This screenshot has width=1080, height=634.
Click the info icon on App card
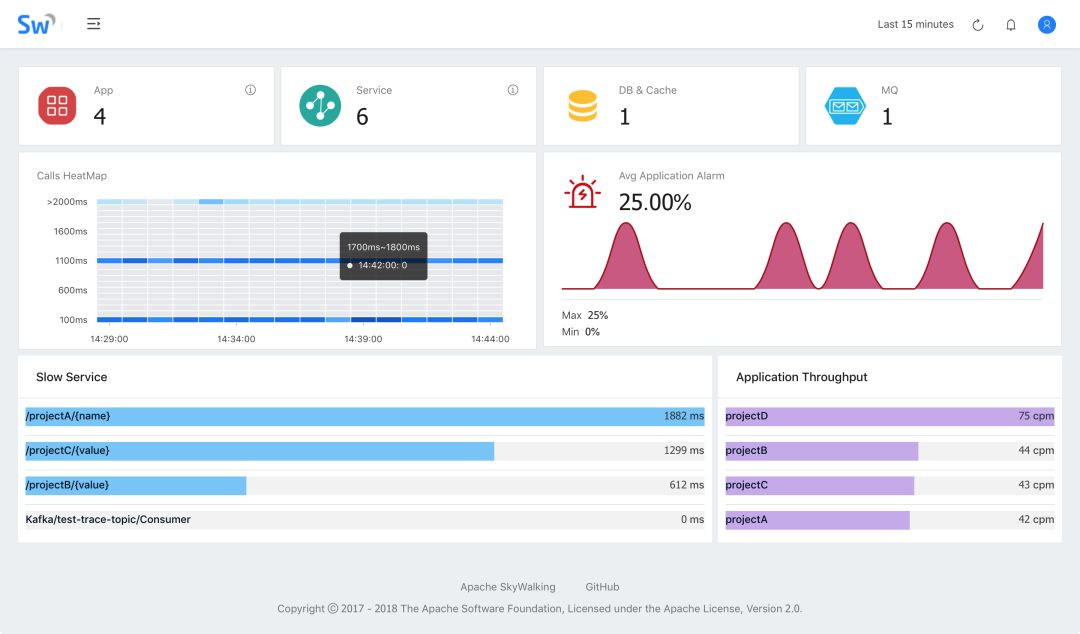tap(250, 90)
